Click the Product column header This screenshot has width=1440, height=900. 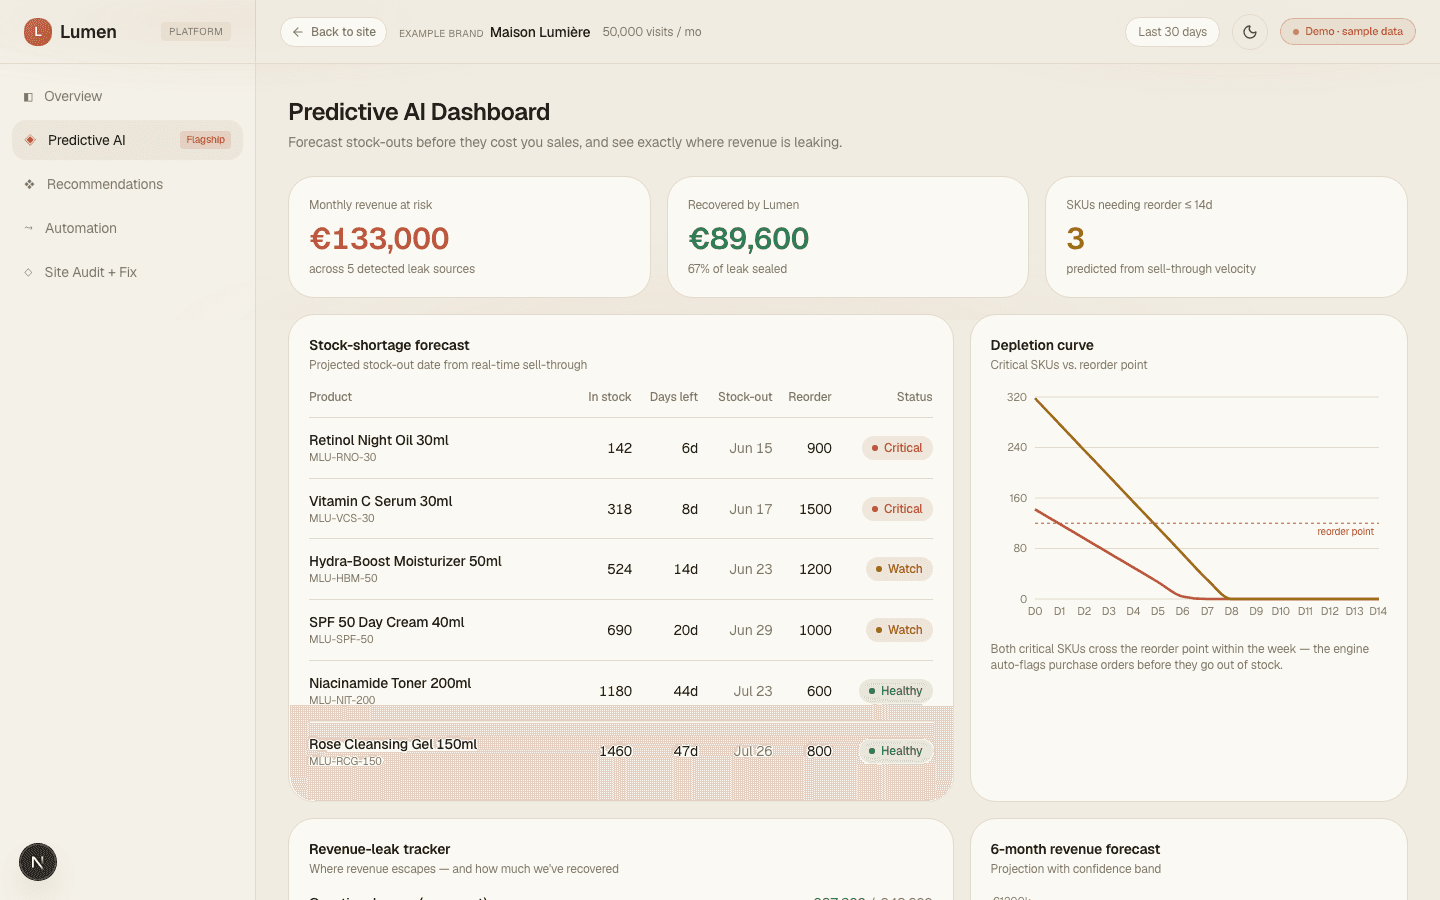click(330, 397)
